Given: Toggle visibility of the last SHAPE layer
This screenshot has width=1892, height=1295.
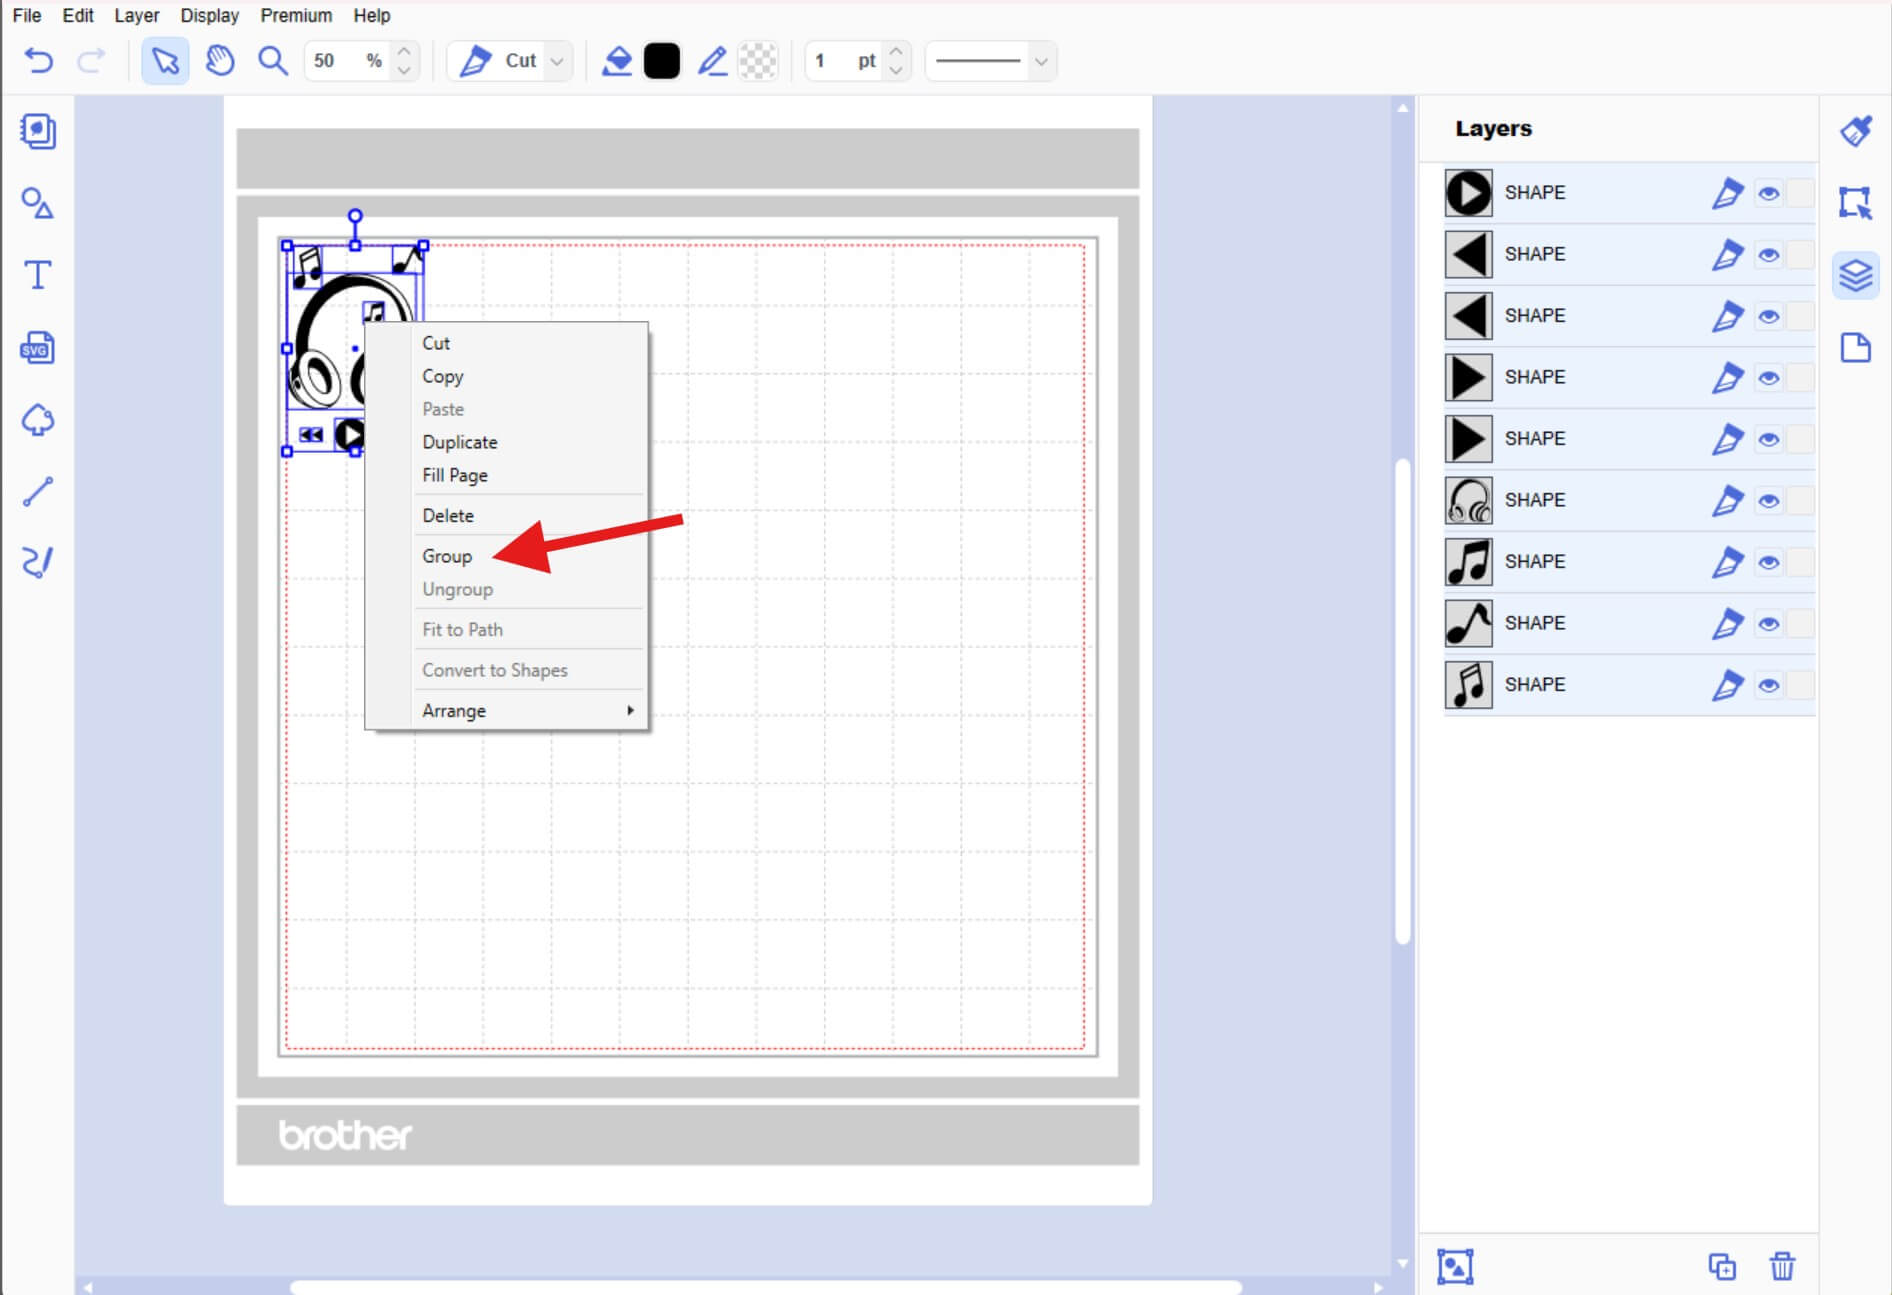Looking at the screenshot, I should tap(1768, 686).
